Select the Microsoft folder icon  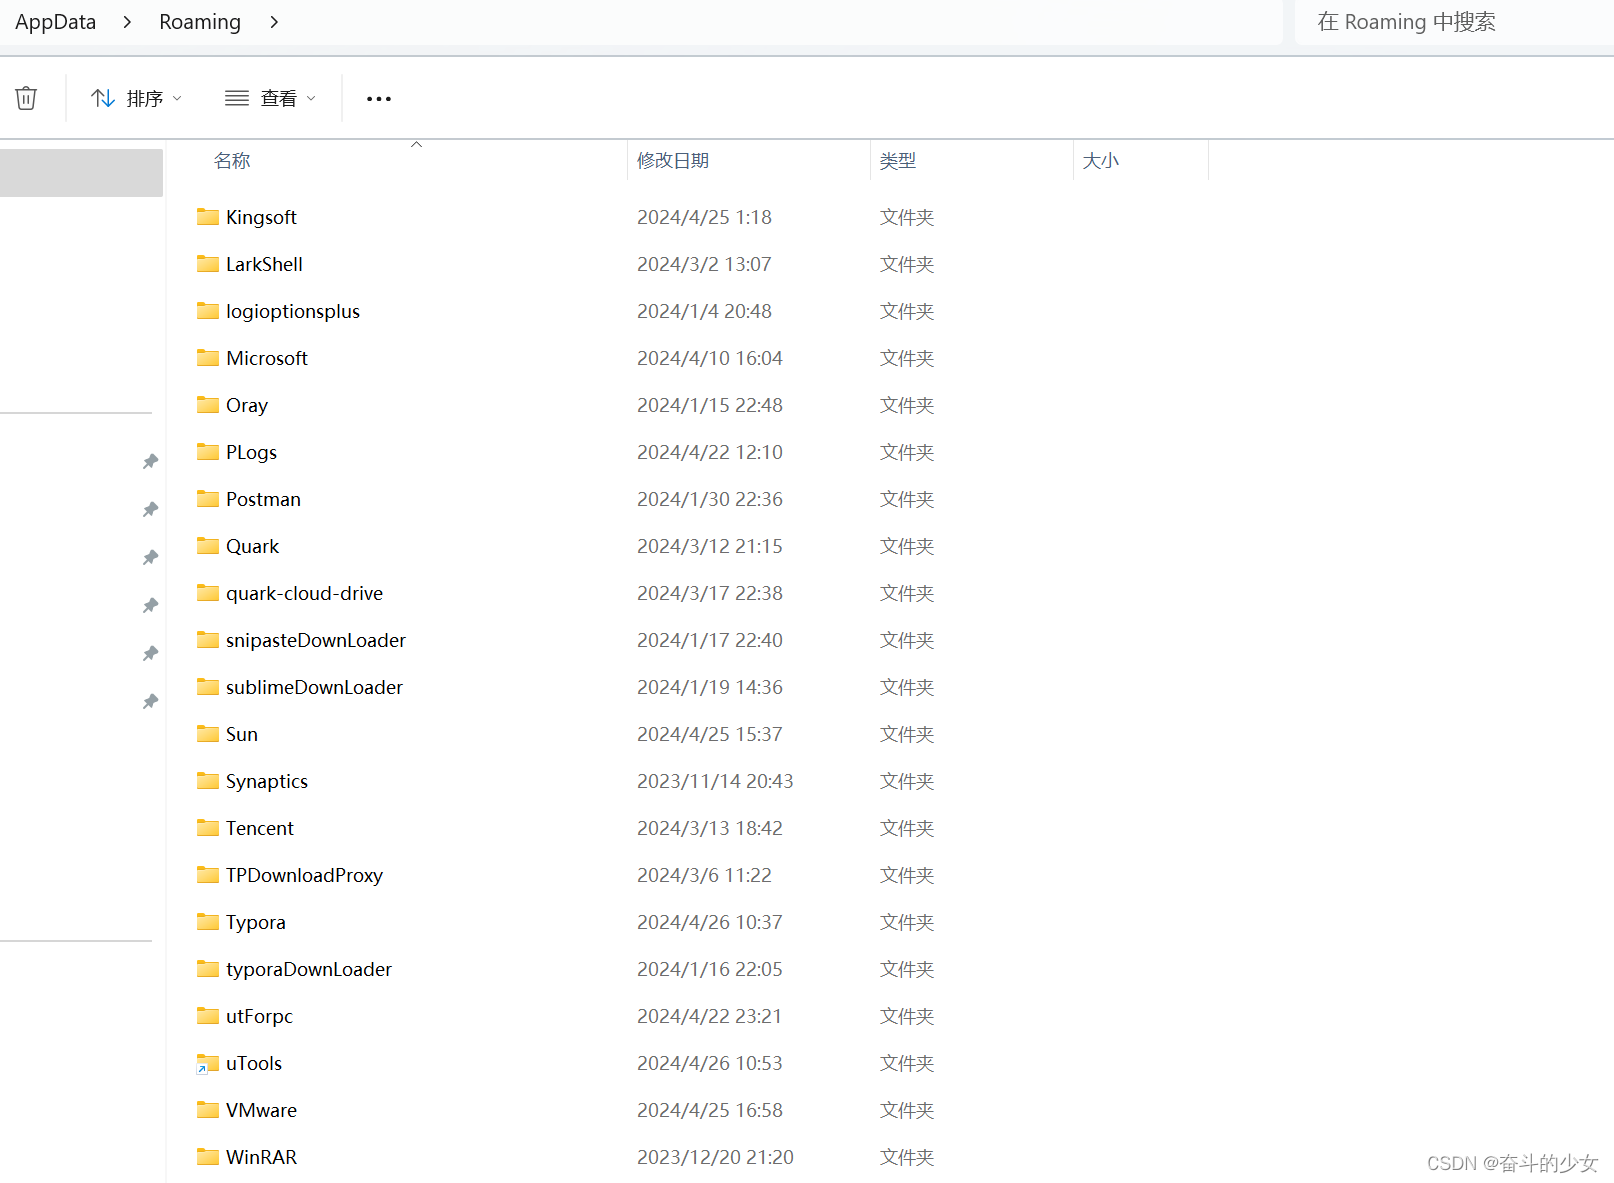click(208, 358)
